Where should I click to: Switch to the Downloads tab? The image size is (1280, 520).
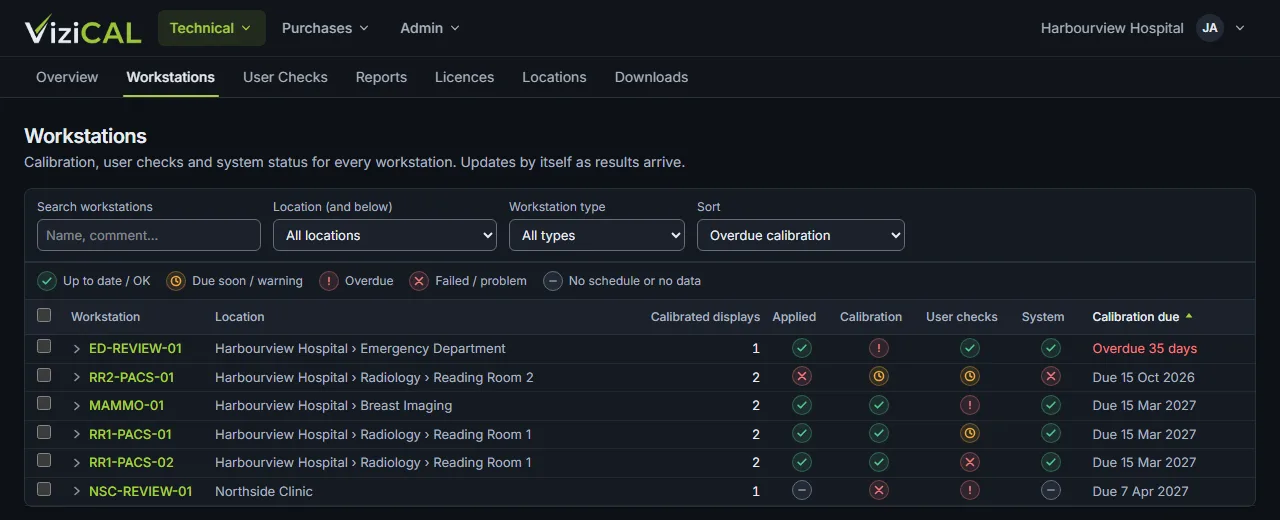[x=651, y=77]
